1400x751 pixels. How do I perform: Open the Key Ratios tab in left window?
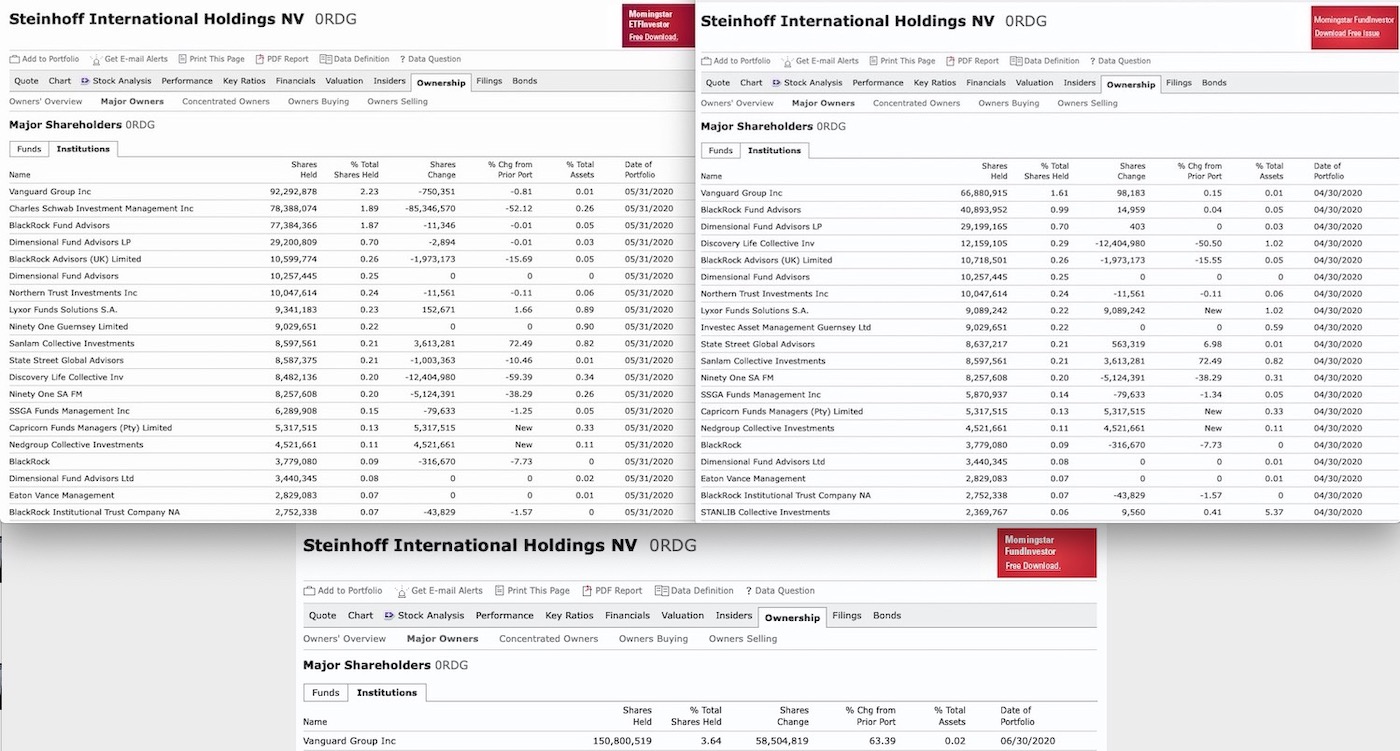(x=244, y=81)
